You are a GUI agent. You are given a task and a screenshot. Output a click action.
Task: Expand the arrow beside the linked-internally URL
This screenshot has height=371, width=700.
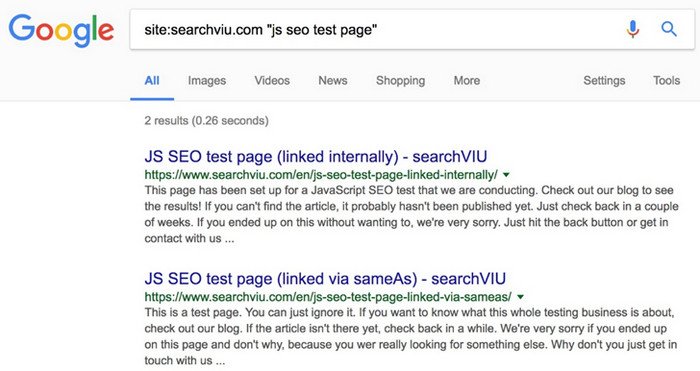tap(506, 175)
